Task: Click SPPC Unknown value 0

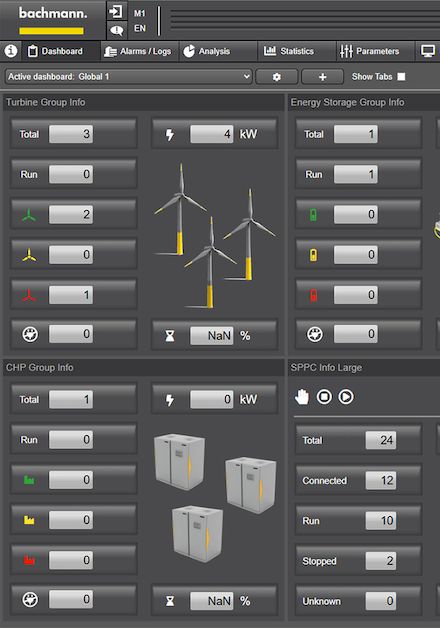Action: (x=381, y=601)
